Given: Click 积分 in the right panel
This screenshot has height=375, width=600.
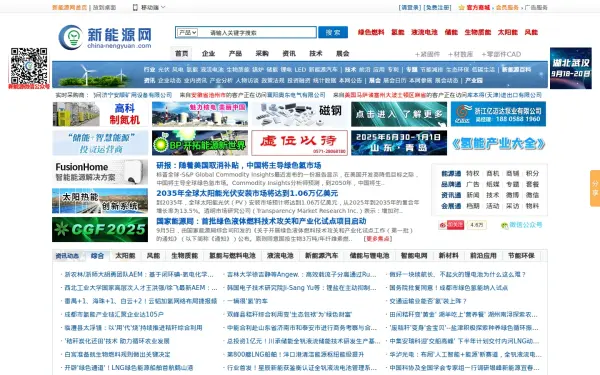Looking at the screenshot, I should tap(532, 173).
